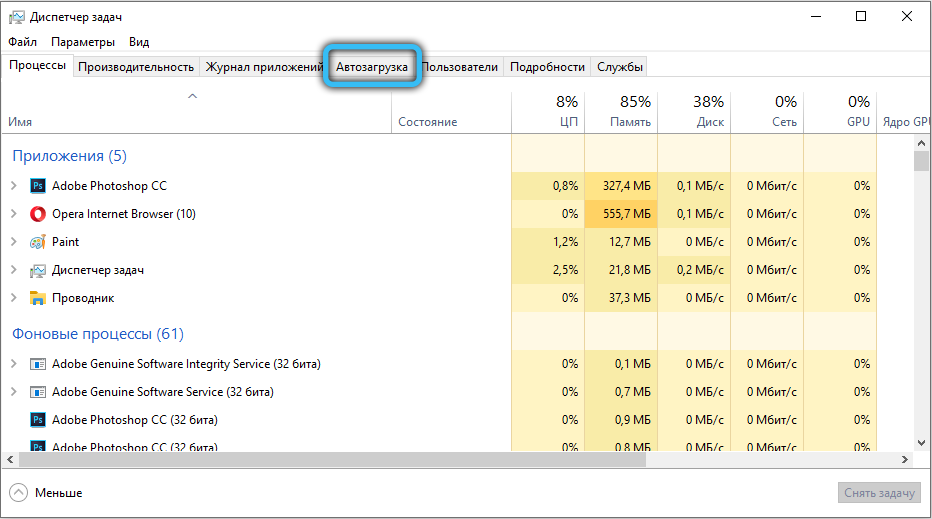Collapse view using the Меньше arrow button

[19, 493]
